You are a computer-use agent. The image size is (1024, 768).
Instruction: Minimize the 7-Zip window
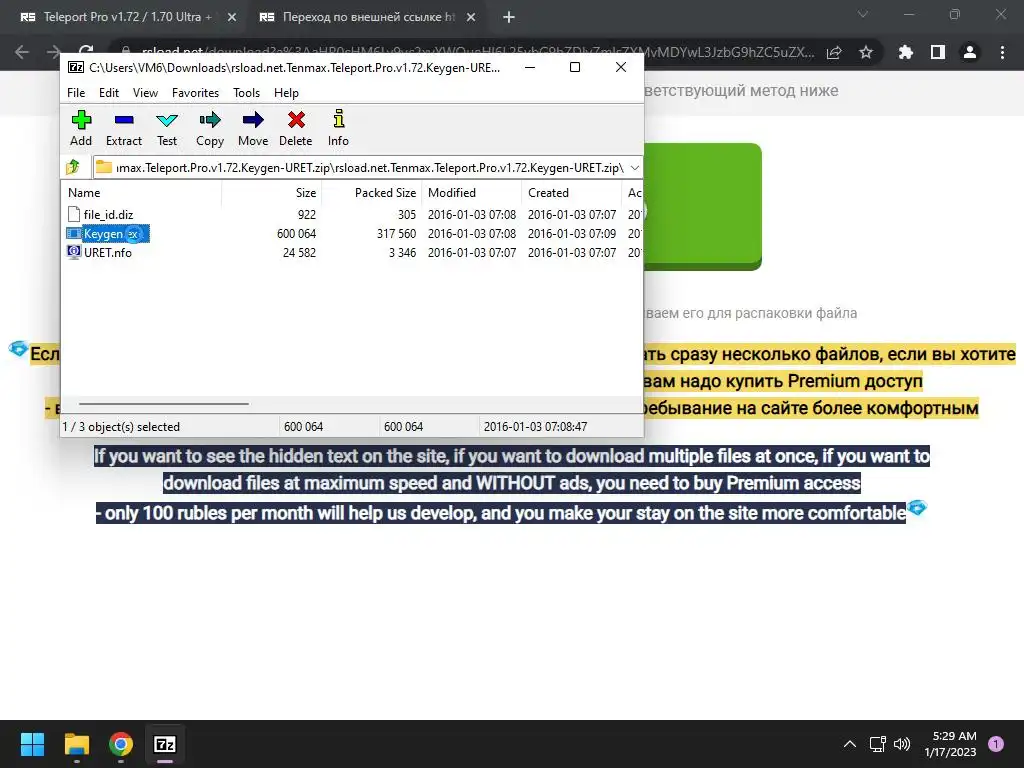coord(530,67)
